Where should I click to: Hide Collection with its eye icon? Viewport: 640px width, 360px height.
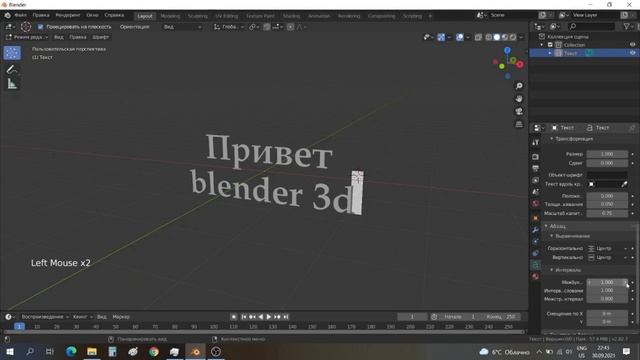[x=632, y=45]
